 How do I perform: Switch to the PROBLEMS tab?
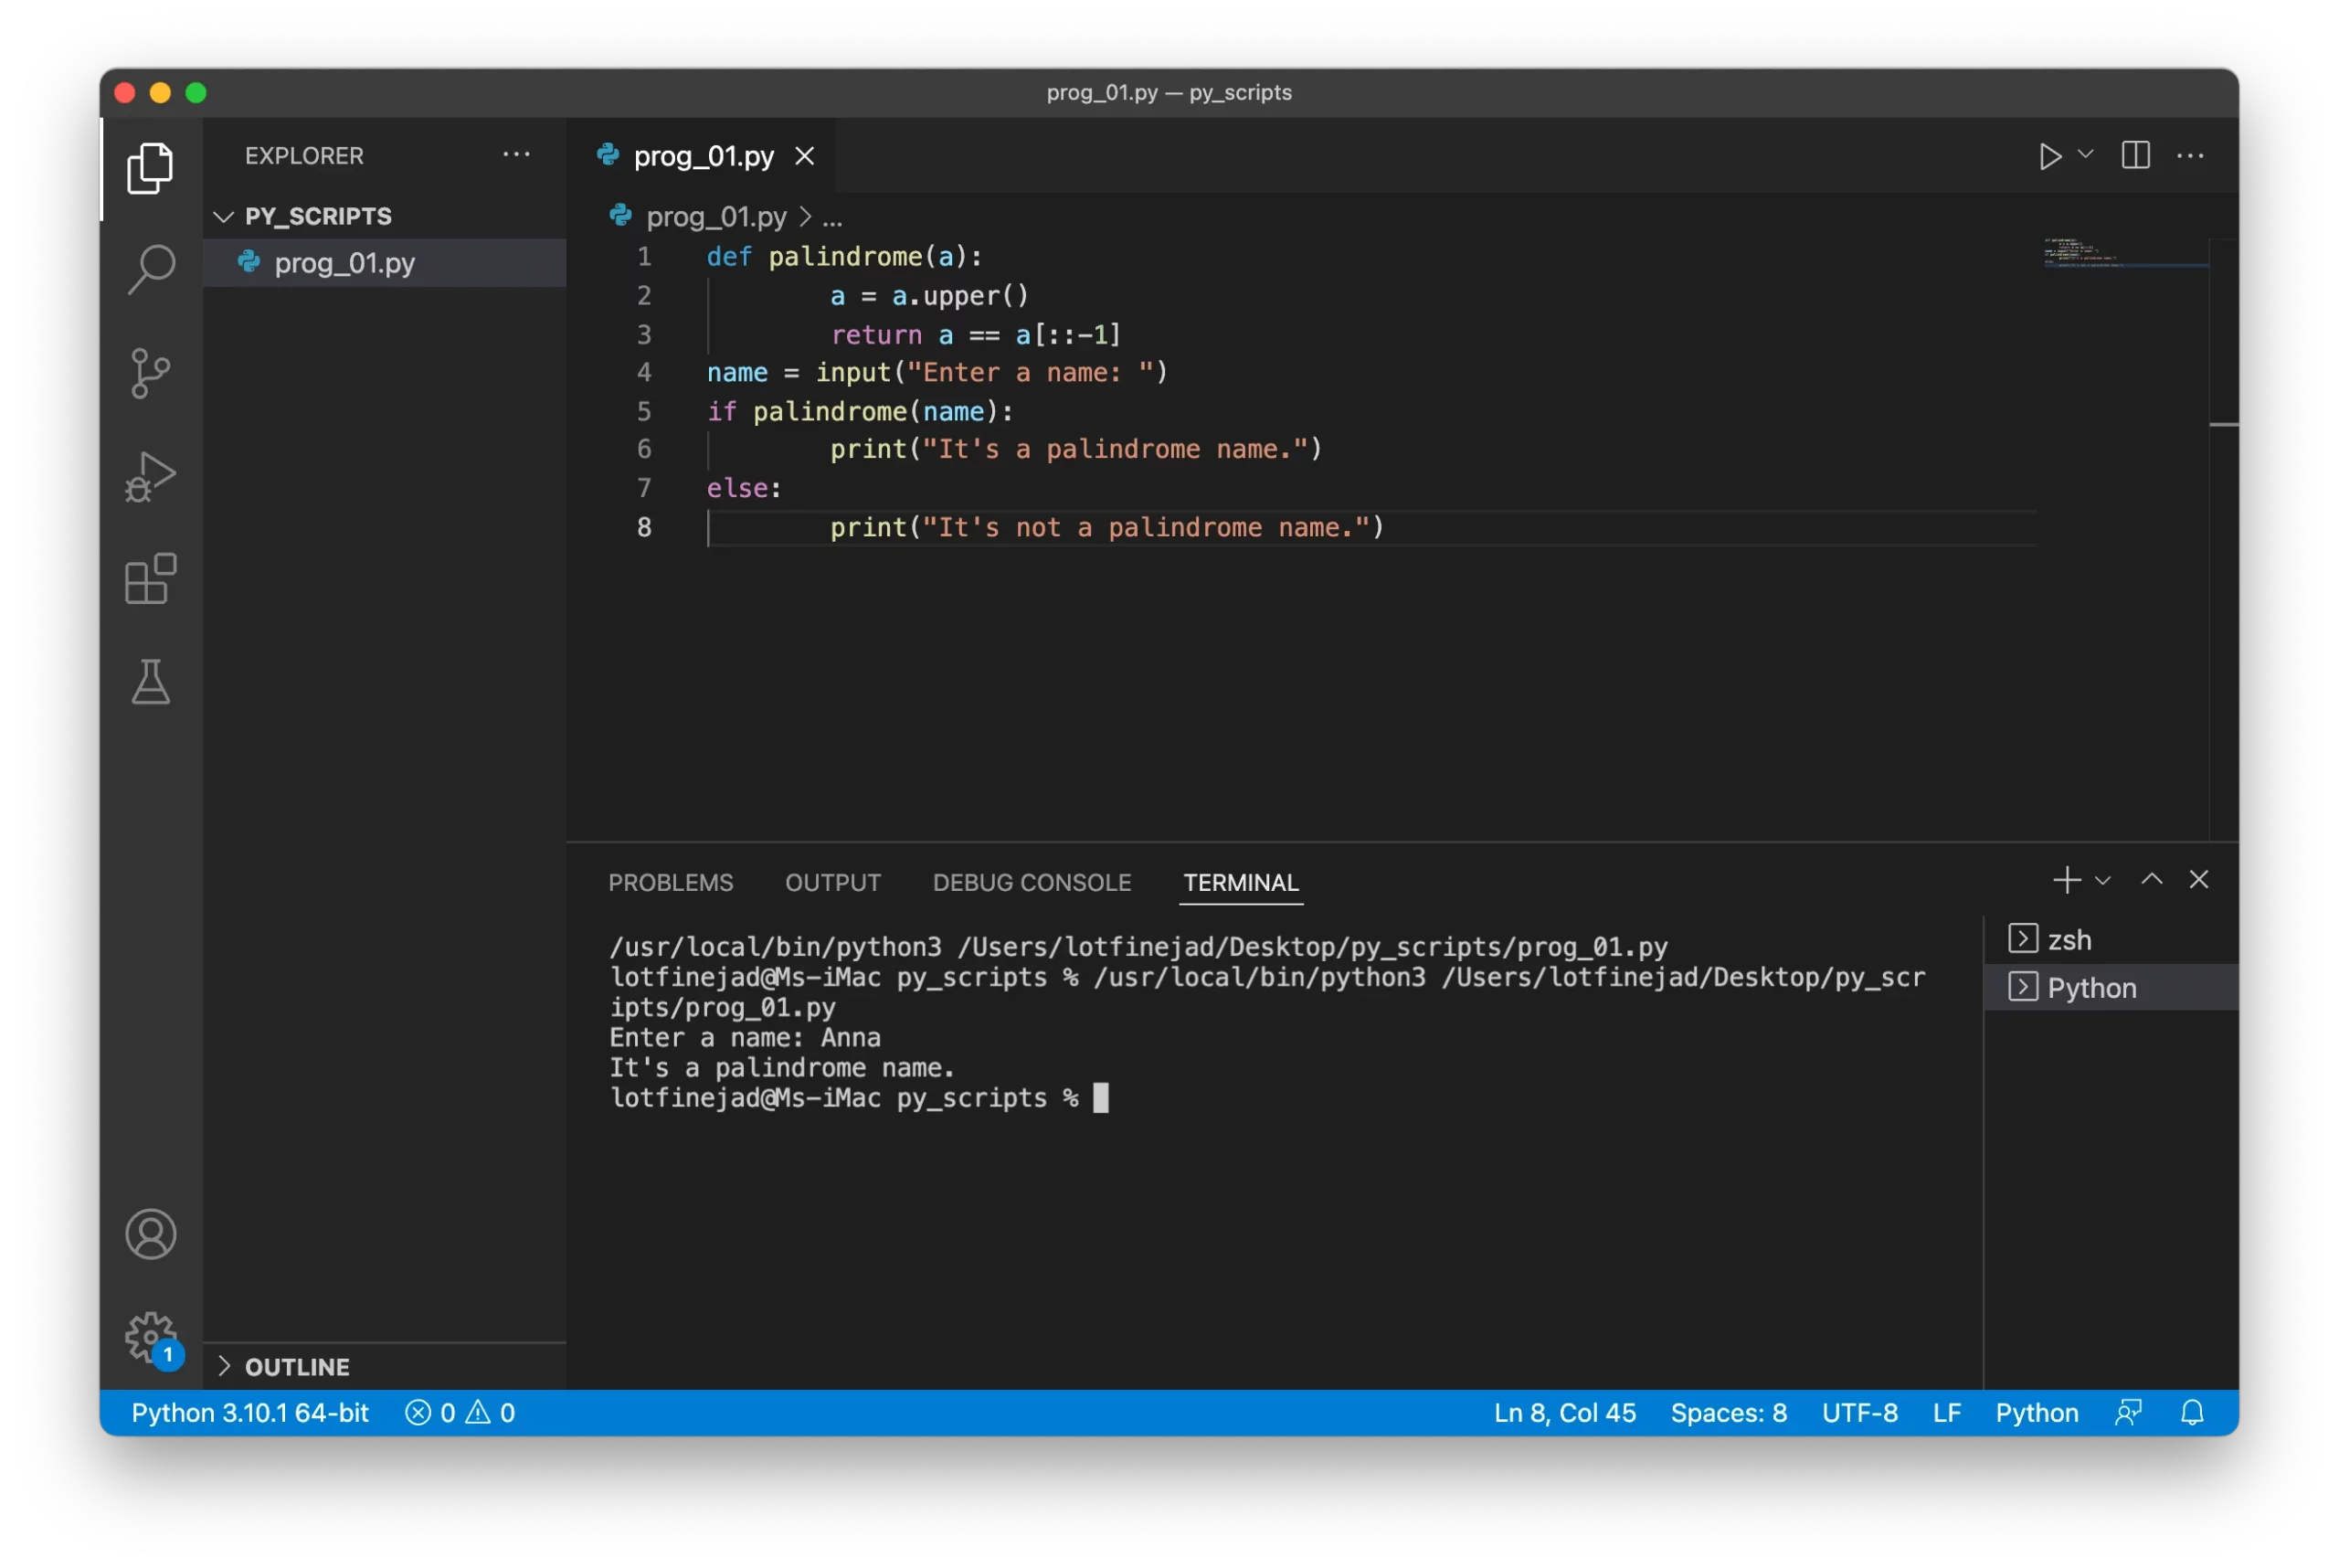click(x=670, y=882)
